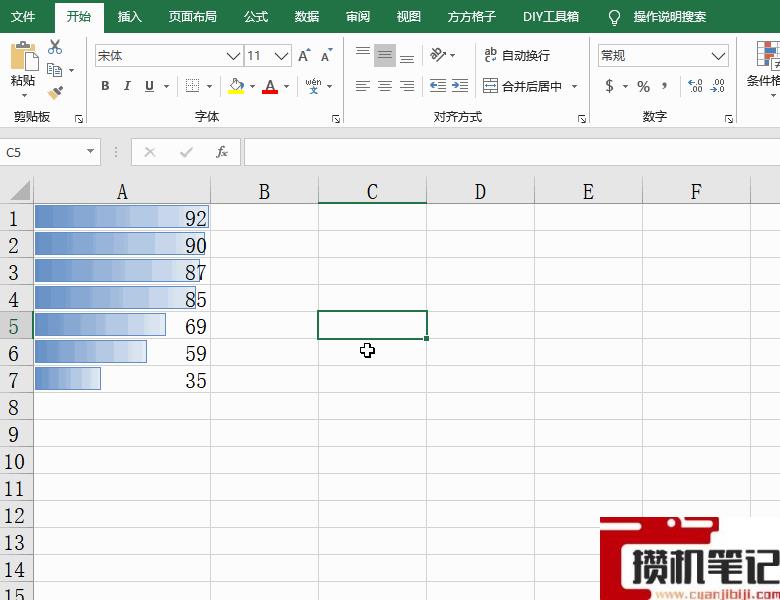Click the formula bar input
Screen dimensions: 780x600
[512, 152]
